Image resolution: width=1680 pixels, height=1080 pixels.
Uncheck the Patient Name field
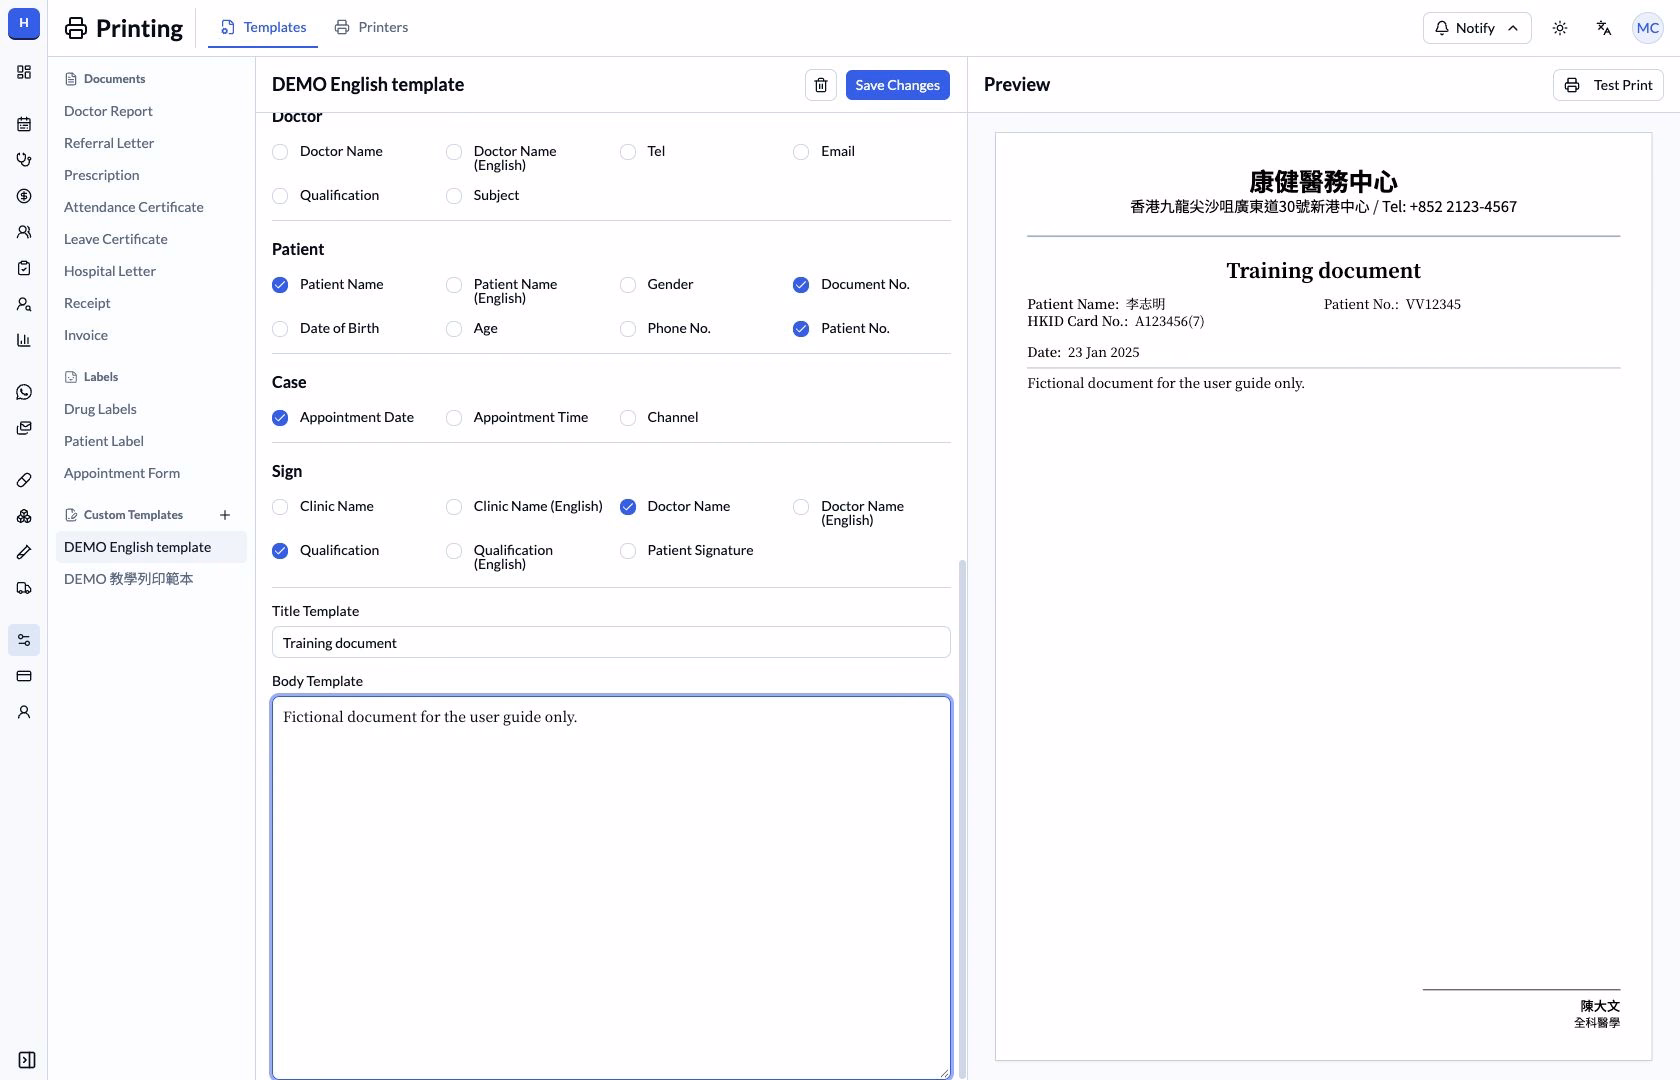click(280, 285)
